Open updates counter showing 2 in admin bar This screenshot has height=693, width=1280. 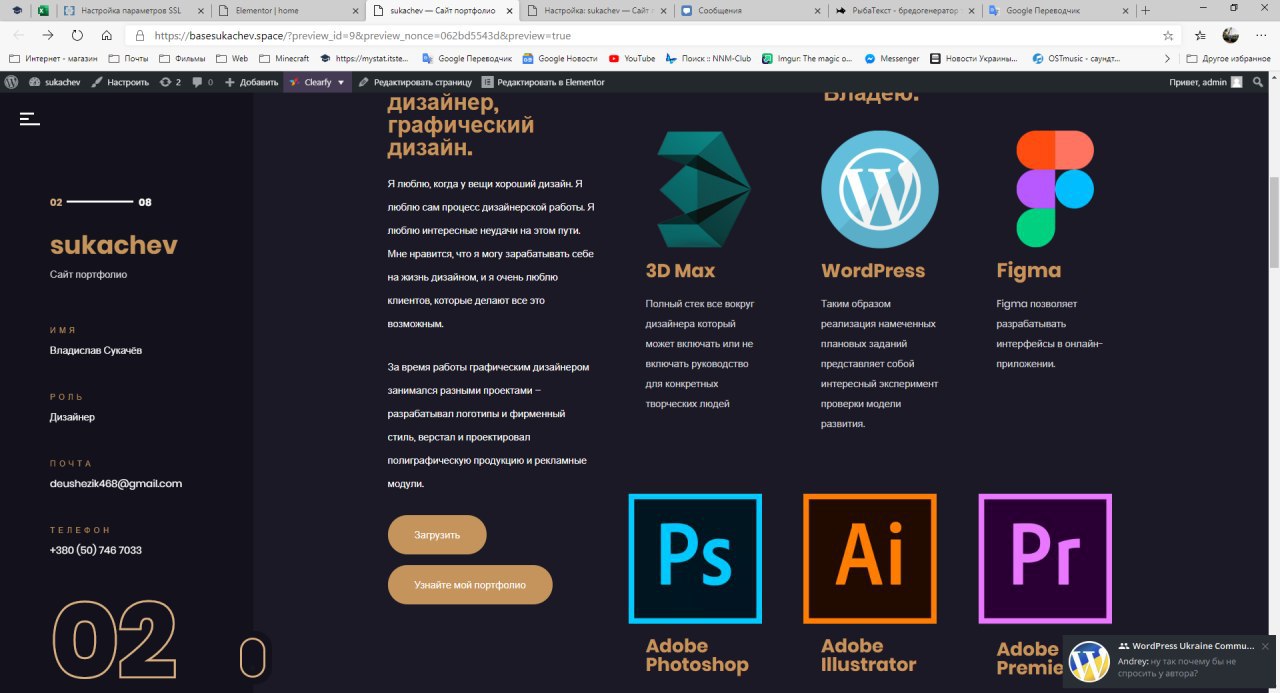tap(170, 82)
